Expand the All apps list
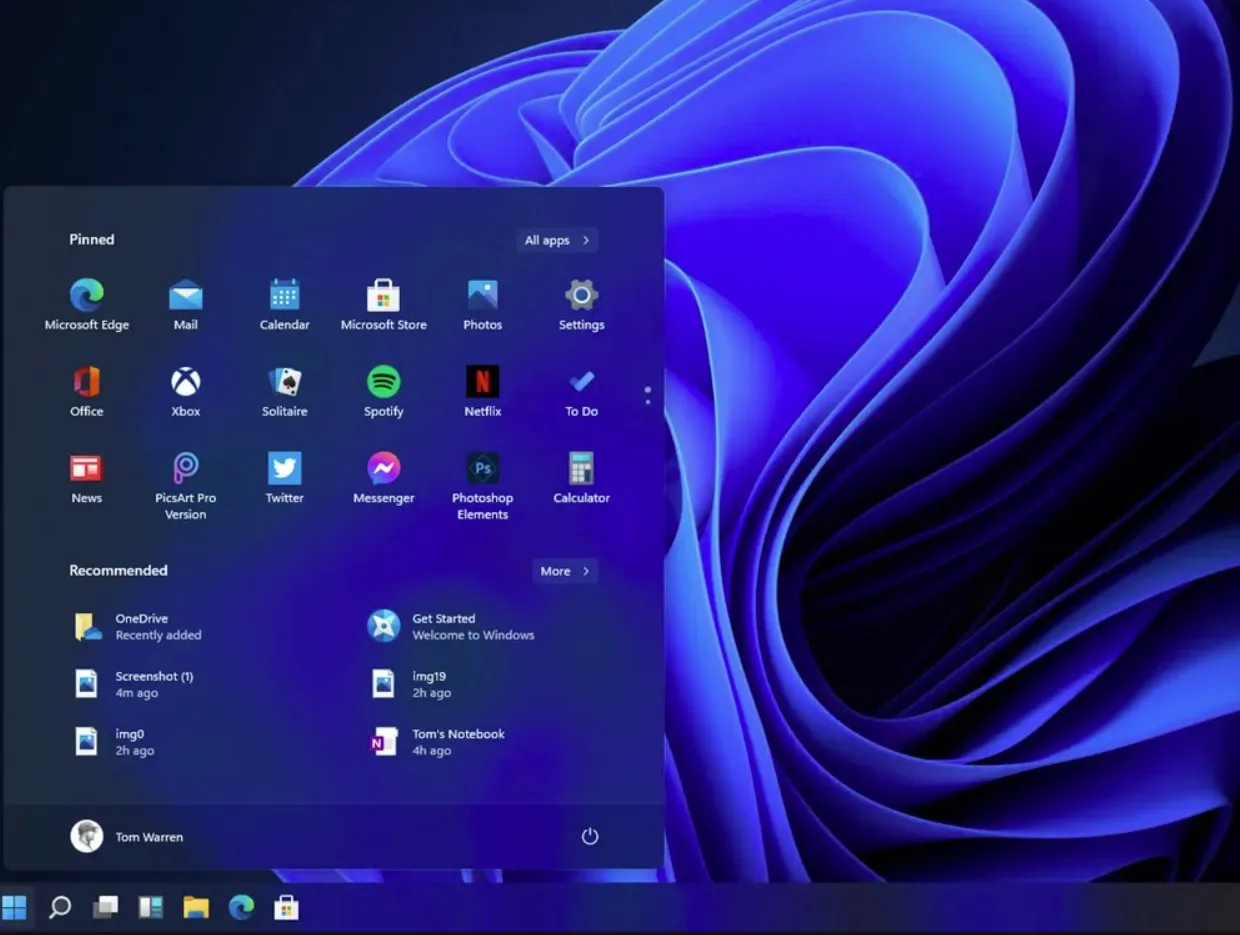The height and width of the screenshot is (935, 1240). [x=556, y=240]
